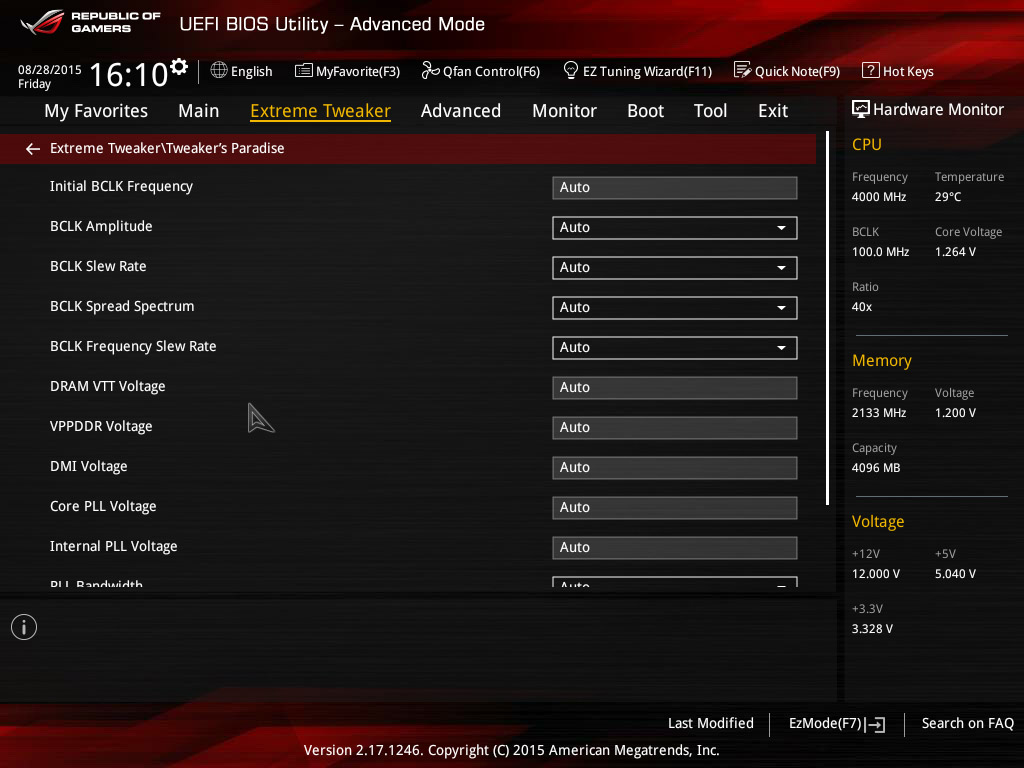
Task: Click the DRAM VTT Voltage field
Action: pos(675,388)
